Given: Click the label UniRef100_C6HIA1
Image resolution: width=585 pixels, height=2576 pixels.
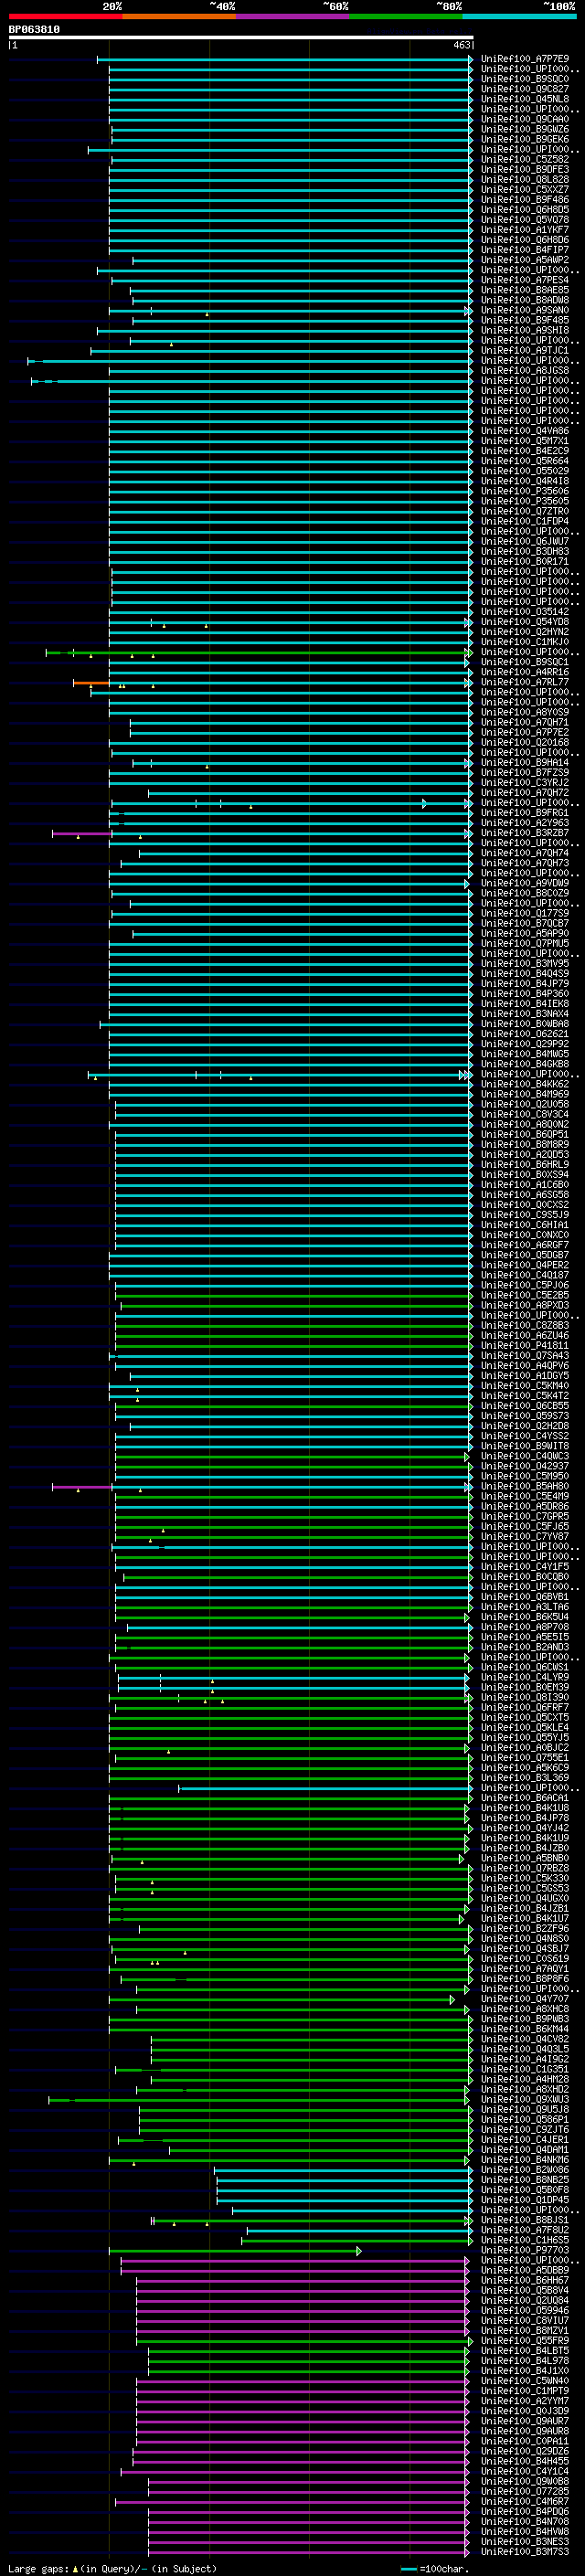Looking at the screenshot, I should point(525,1225).
